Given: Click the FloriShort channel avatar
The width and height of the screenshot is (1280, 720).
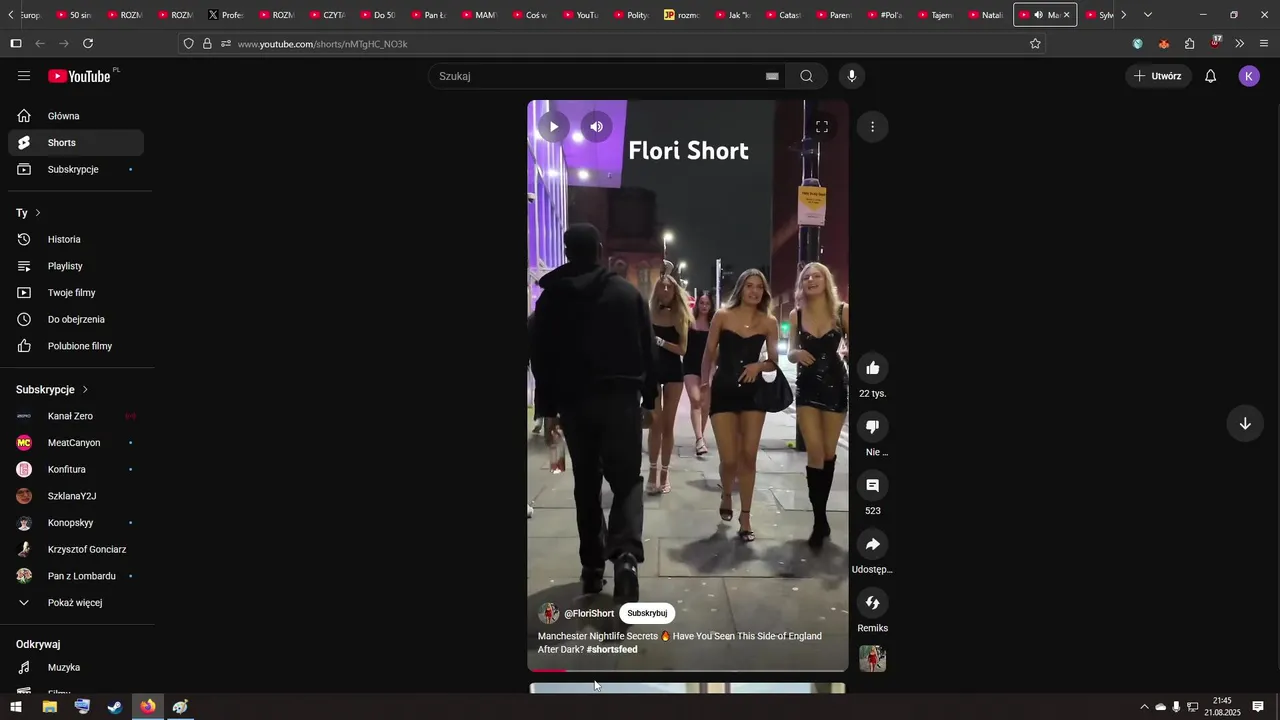Looking at the screenshot, I should point(549,614).
